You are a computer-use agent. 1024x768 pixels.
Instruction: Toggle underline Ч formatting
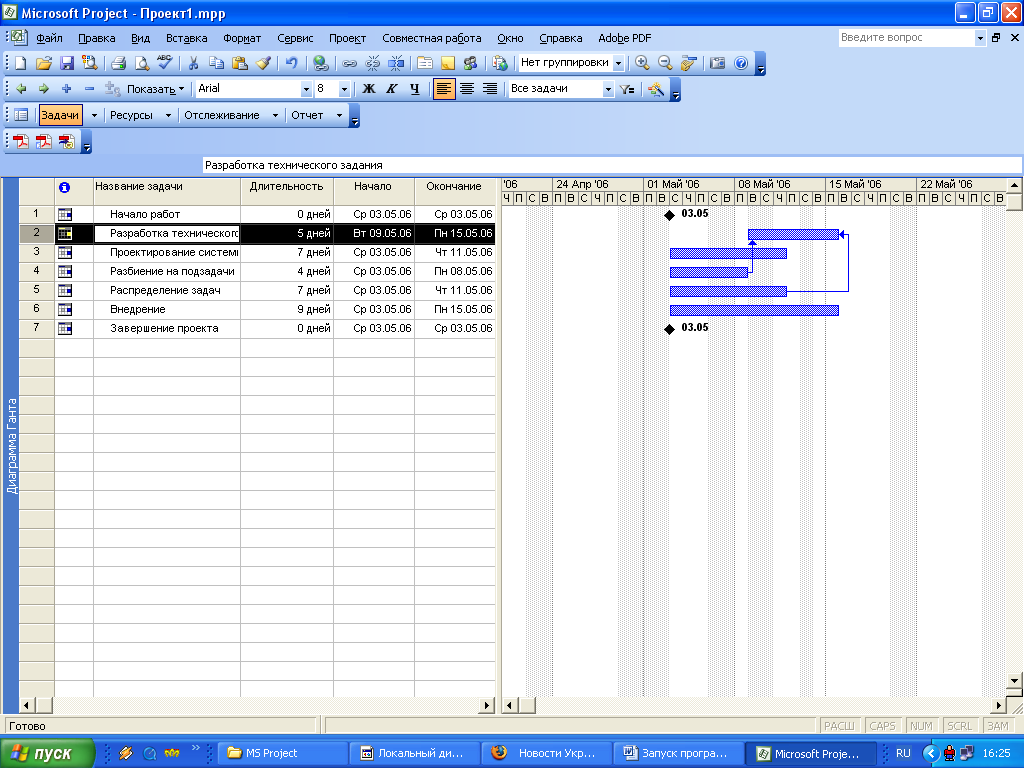415,89
